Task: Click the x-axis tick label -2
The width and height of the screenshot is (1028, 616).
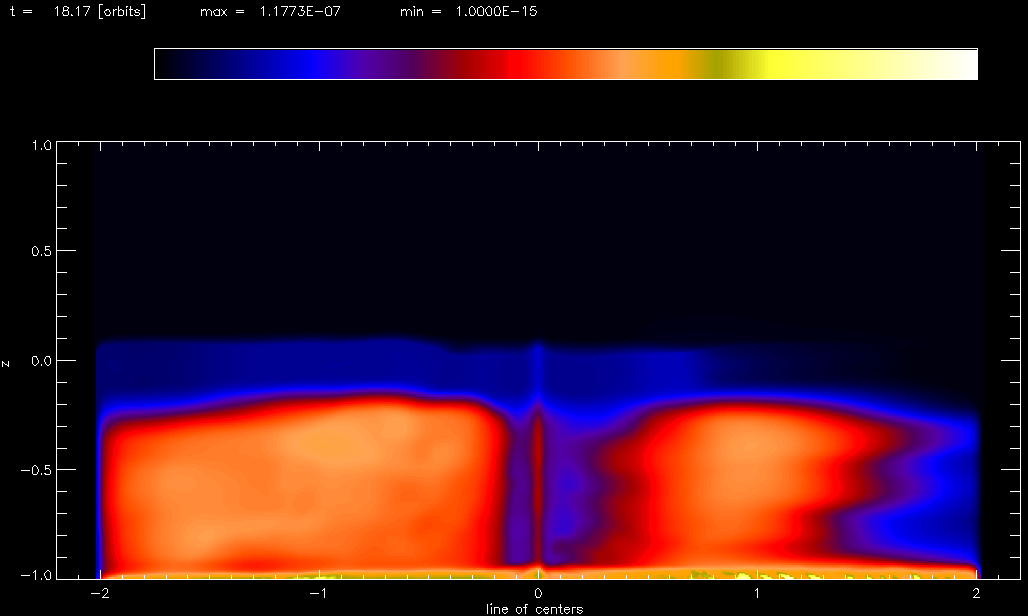Action: point(97,593)
